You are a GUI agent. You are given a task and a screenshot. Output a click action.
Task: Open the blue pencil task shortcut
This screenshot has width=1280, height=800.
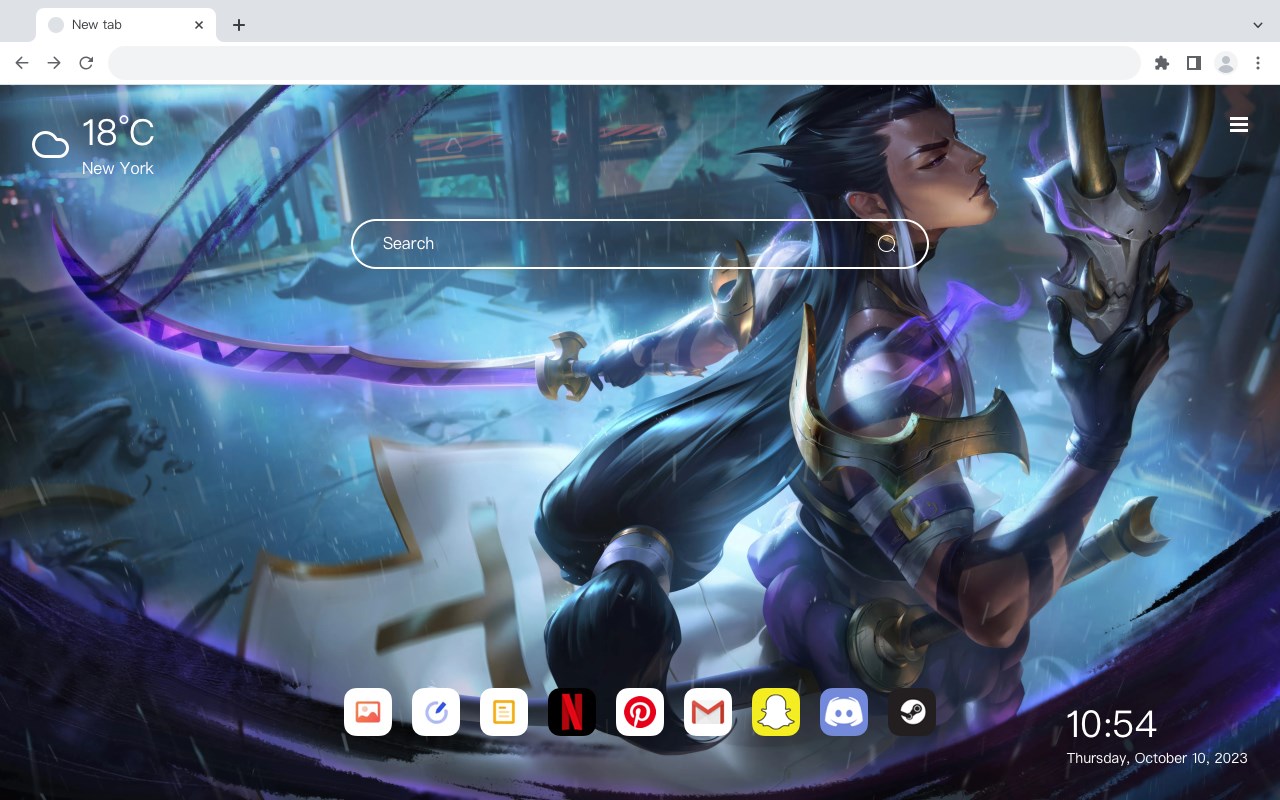(436, 712)
